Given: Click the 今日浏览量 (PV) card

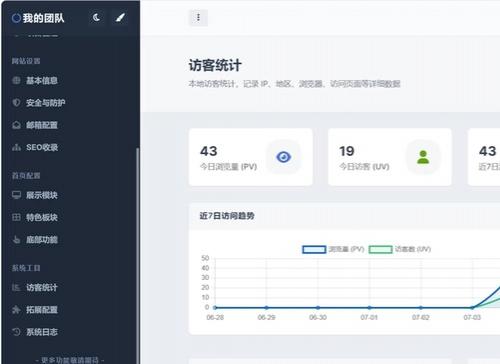Looking at the screenshot, I should pyautogui.click(x=251, y=157).
